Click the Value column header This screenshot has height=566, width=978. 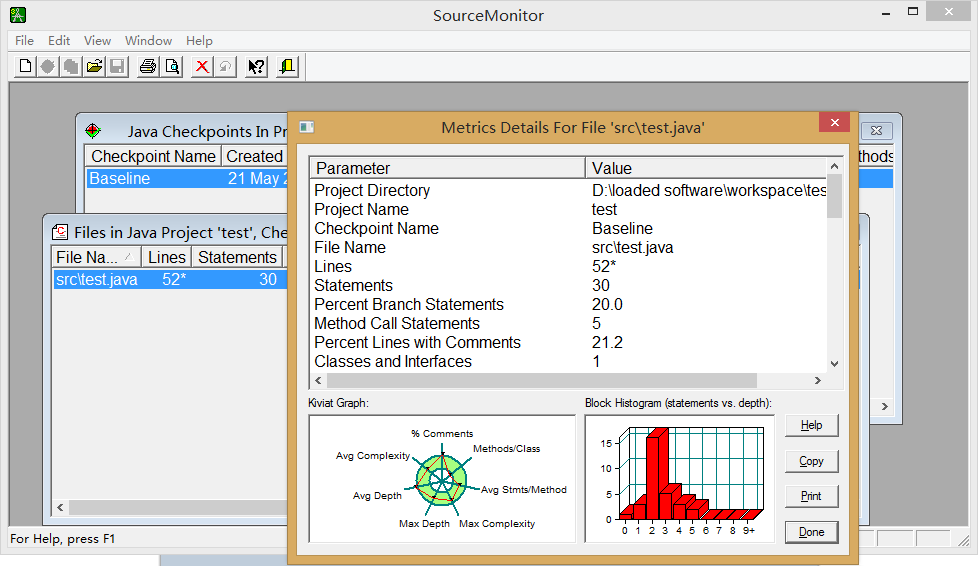coord(705,168)
